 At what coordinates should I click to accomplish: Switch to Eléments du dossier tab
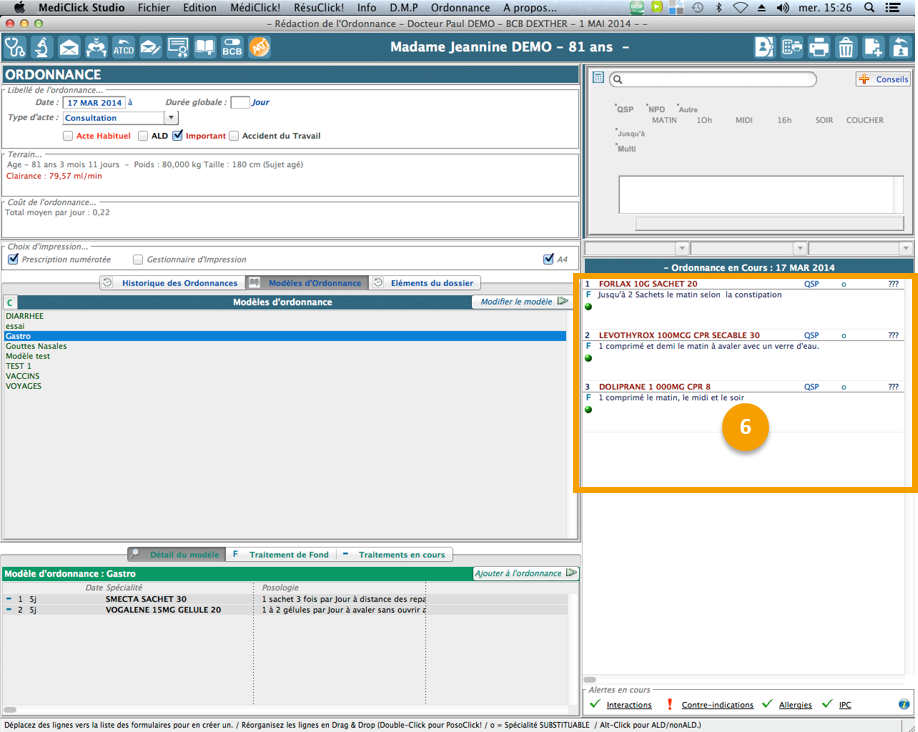coord(424,283)
